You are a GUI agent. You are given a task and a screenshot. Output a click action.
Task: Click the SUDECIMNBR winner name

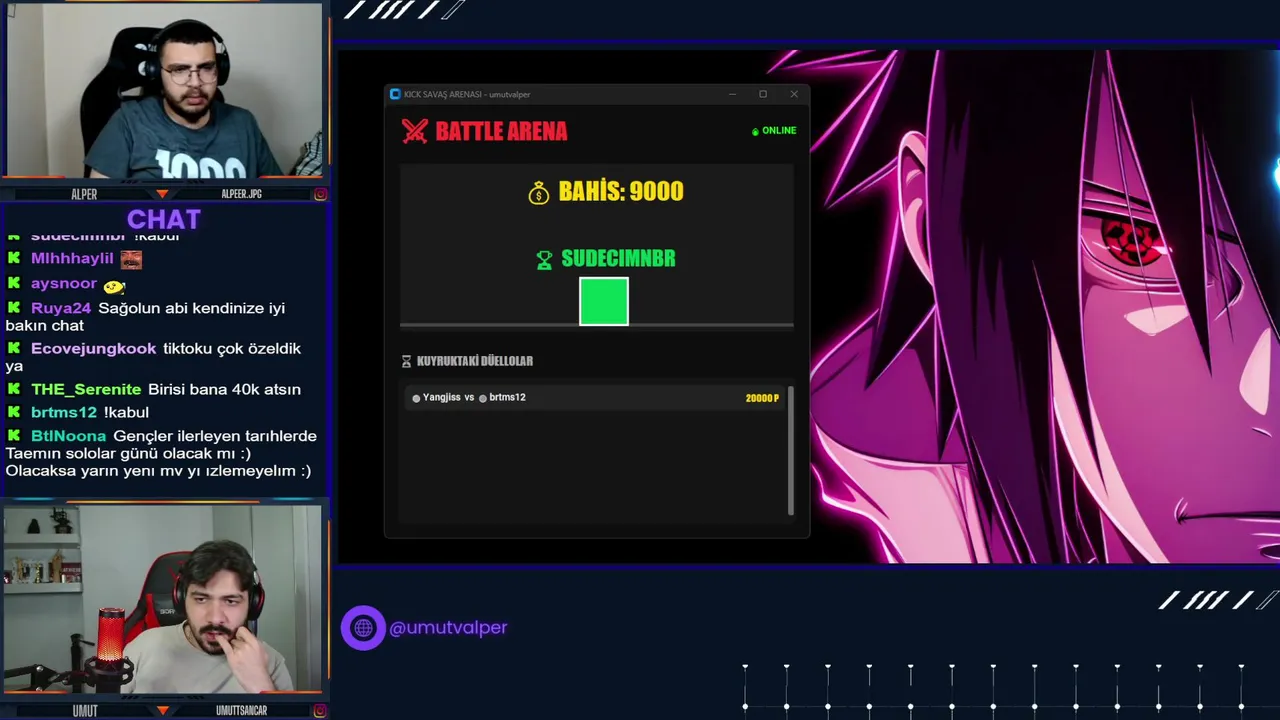(x=618, y=259)
